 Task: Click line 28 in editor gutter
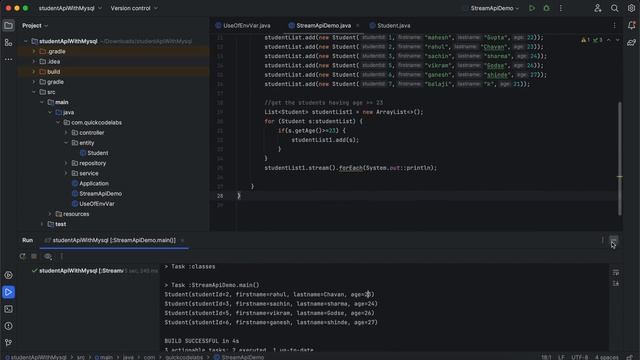(220, 196)
